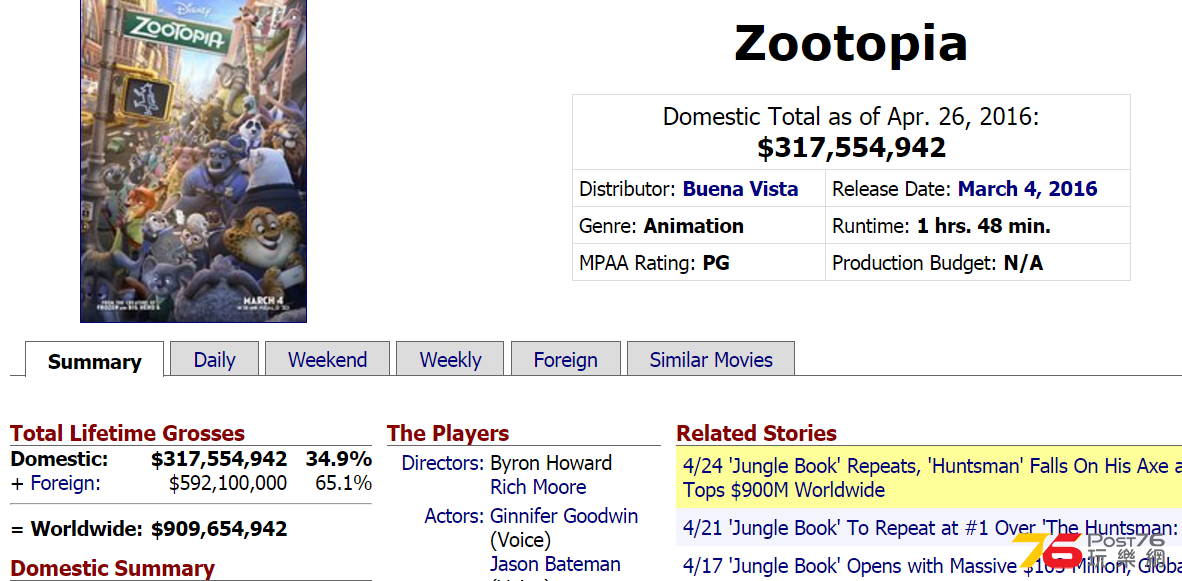Open director Rich Moore's page

coord(538,487)
